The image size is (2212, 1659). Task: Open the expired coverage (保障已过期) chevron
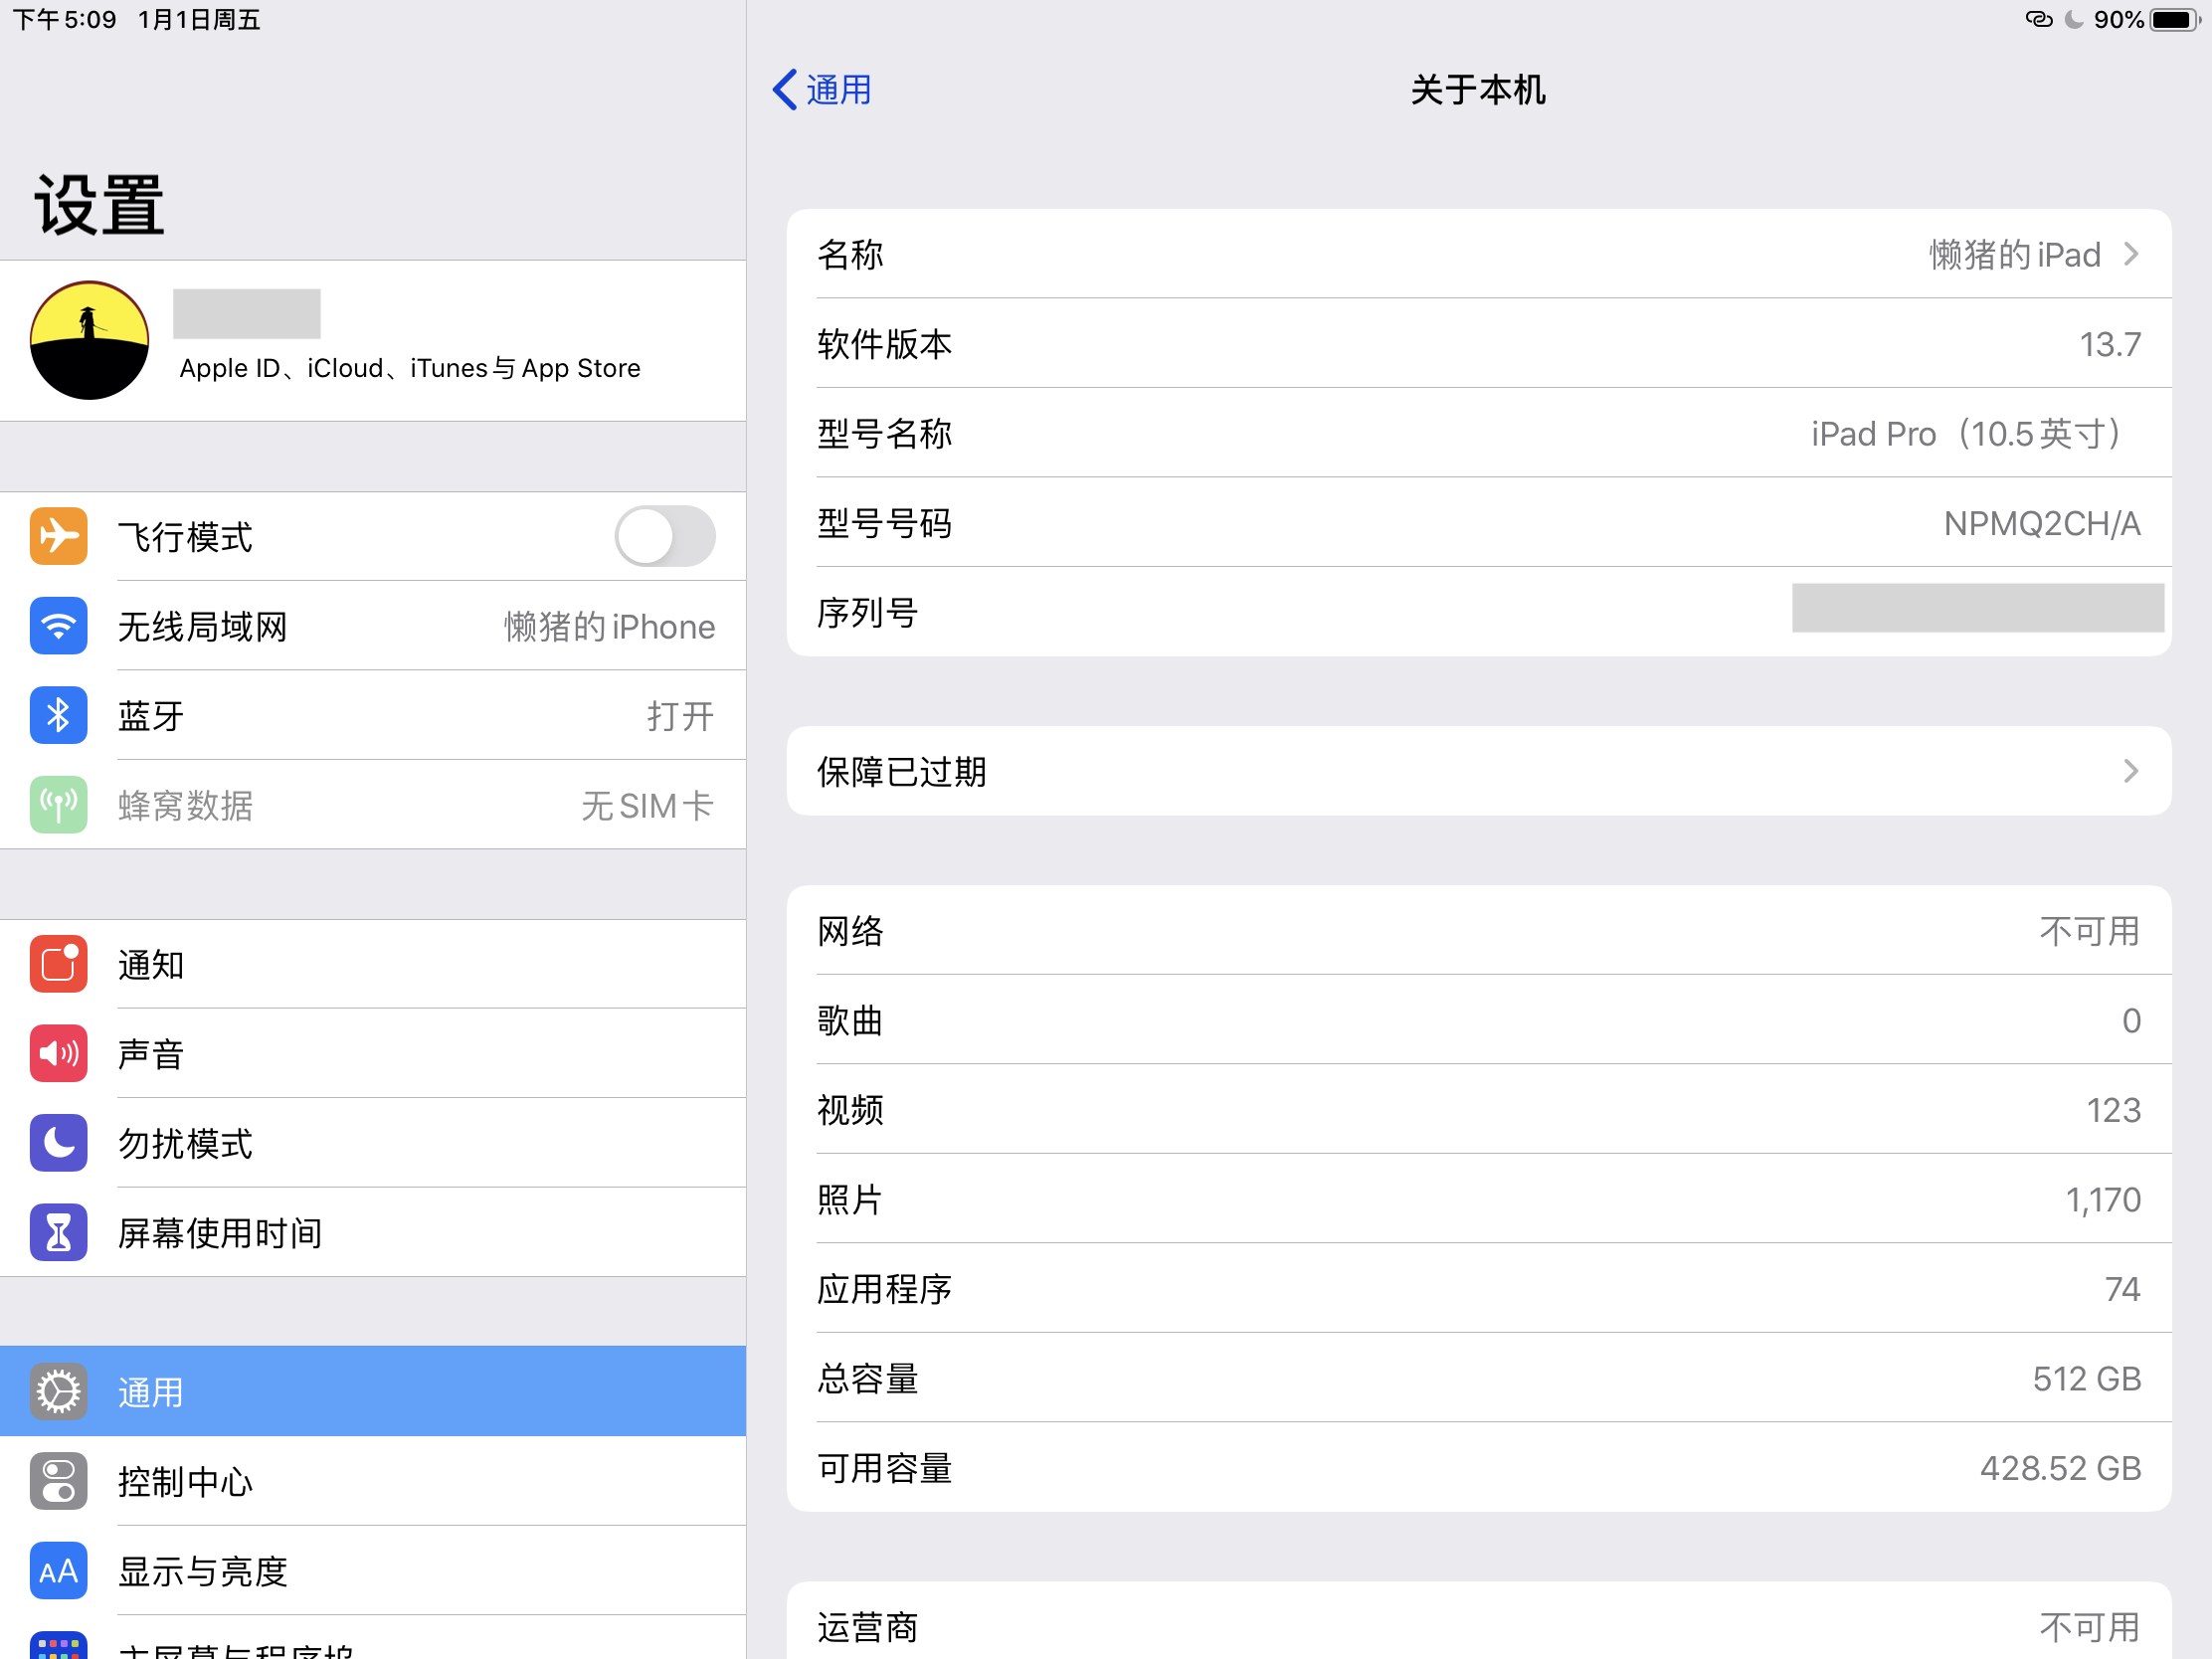point(2130,771)
